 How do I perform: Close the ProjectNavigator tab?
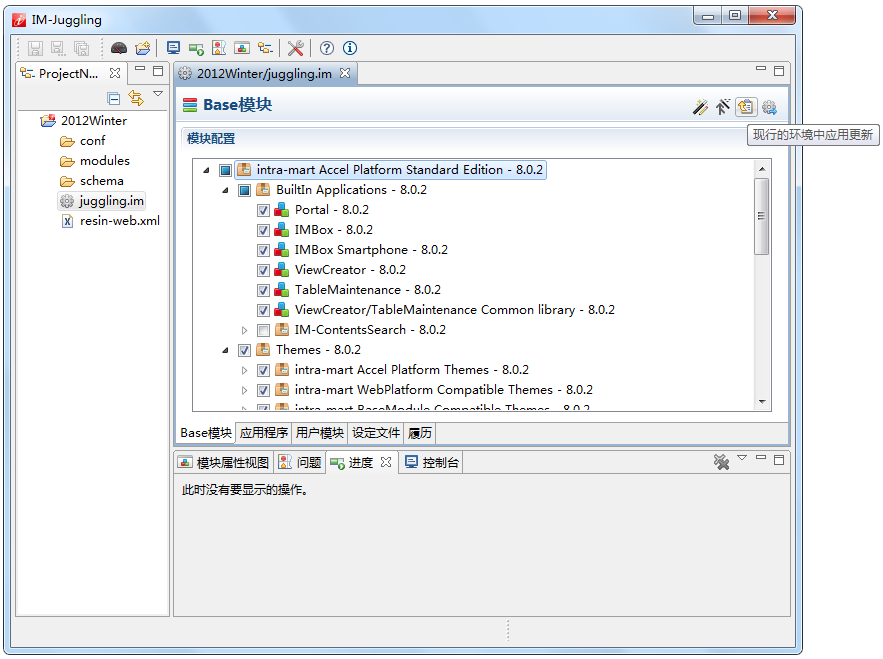click(115, 73)
